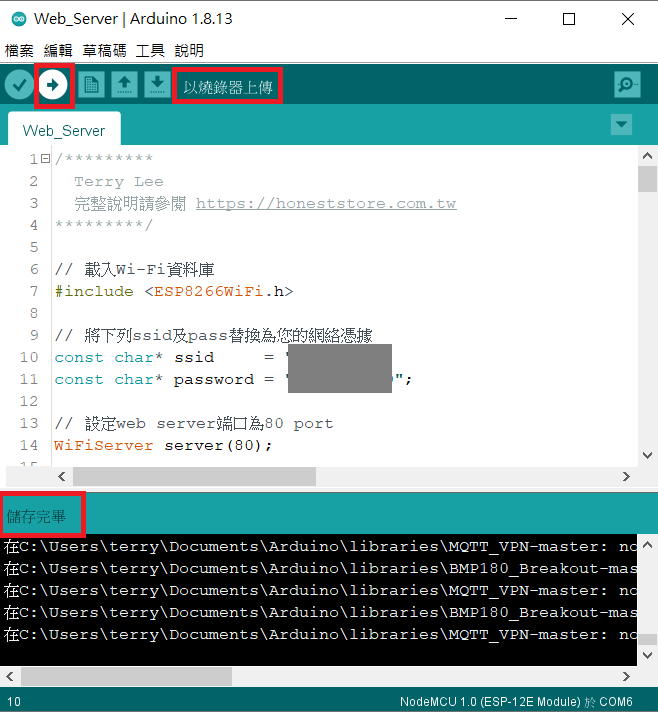The height and width of the screenshot is (712, 658).
Task: Open the 說明 menu
Action: [189, 50]
